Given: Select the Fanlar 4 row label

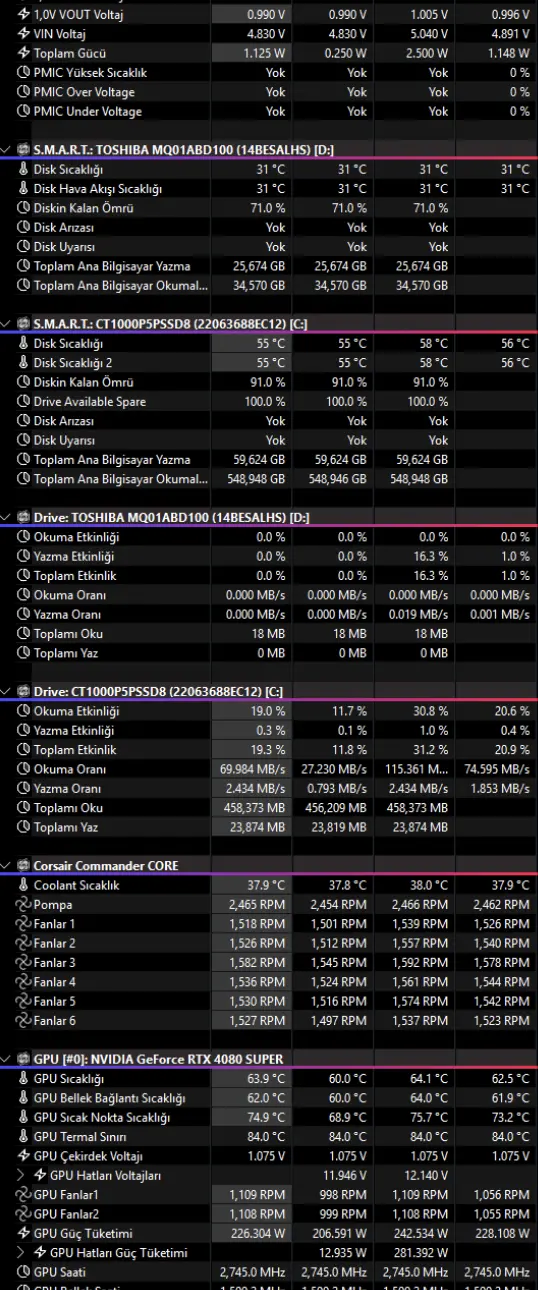Looking at the screenshot, I should pos(54,982).
